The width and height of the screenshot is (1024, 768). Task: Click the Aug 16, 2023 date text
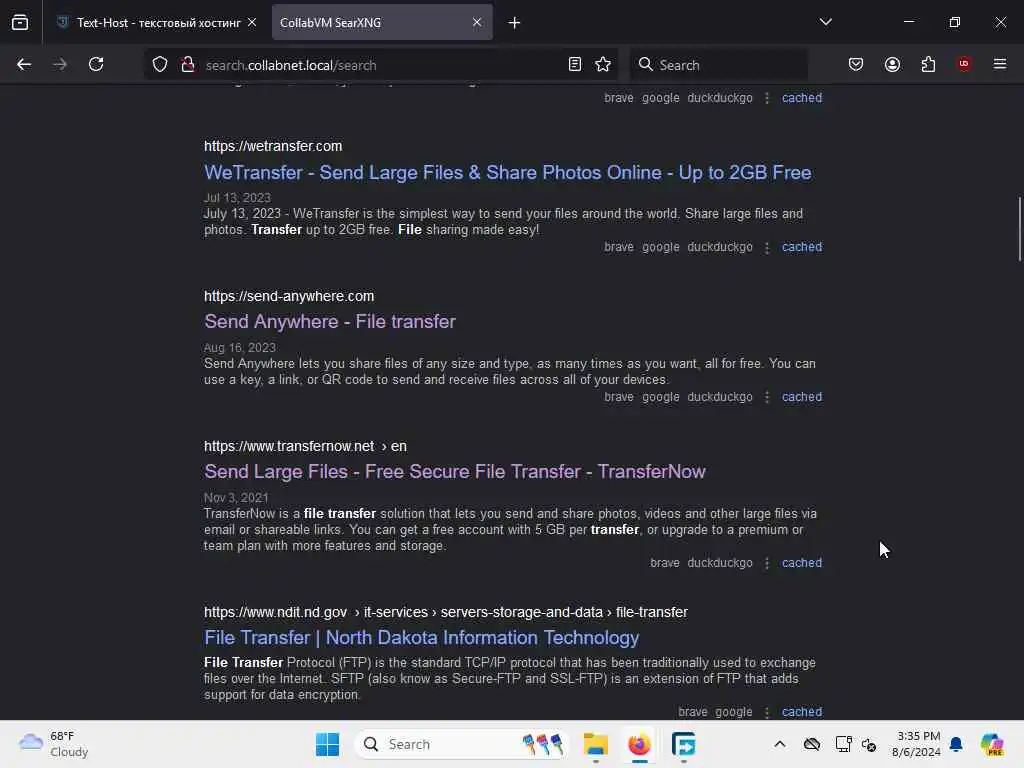[x=240, y=347]
